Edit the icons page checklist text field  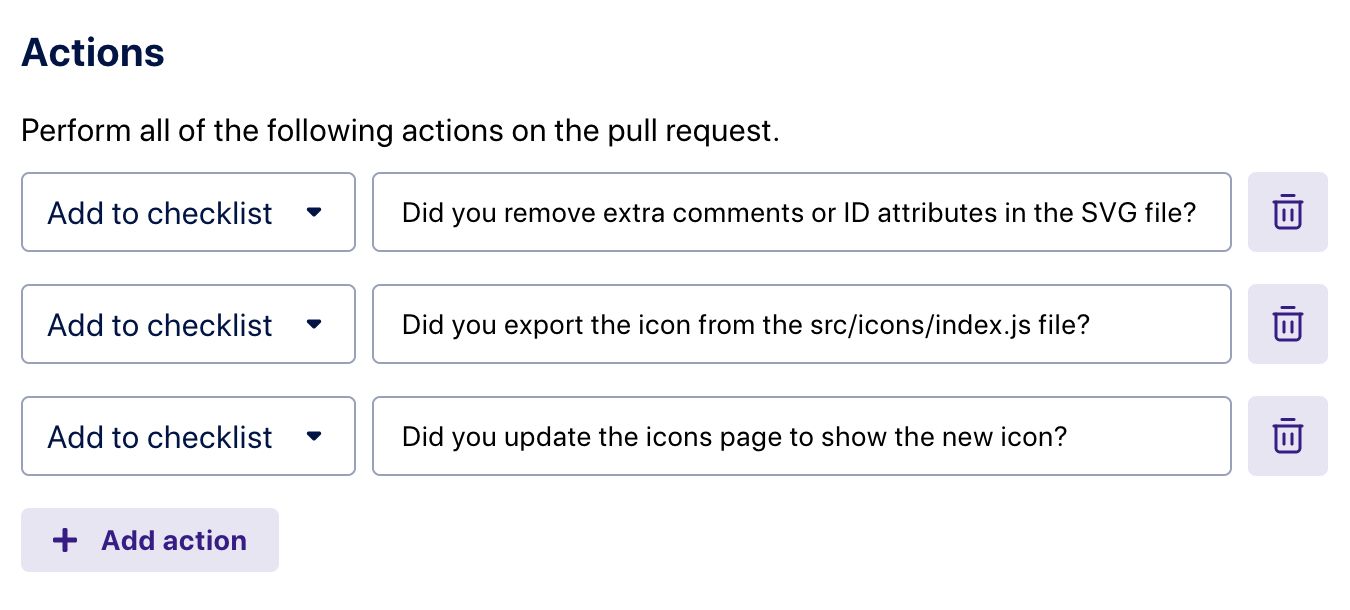pos(800,436)
